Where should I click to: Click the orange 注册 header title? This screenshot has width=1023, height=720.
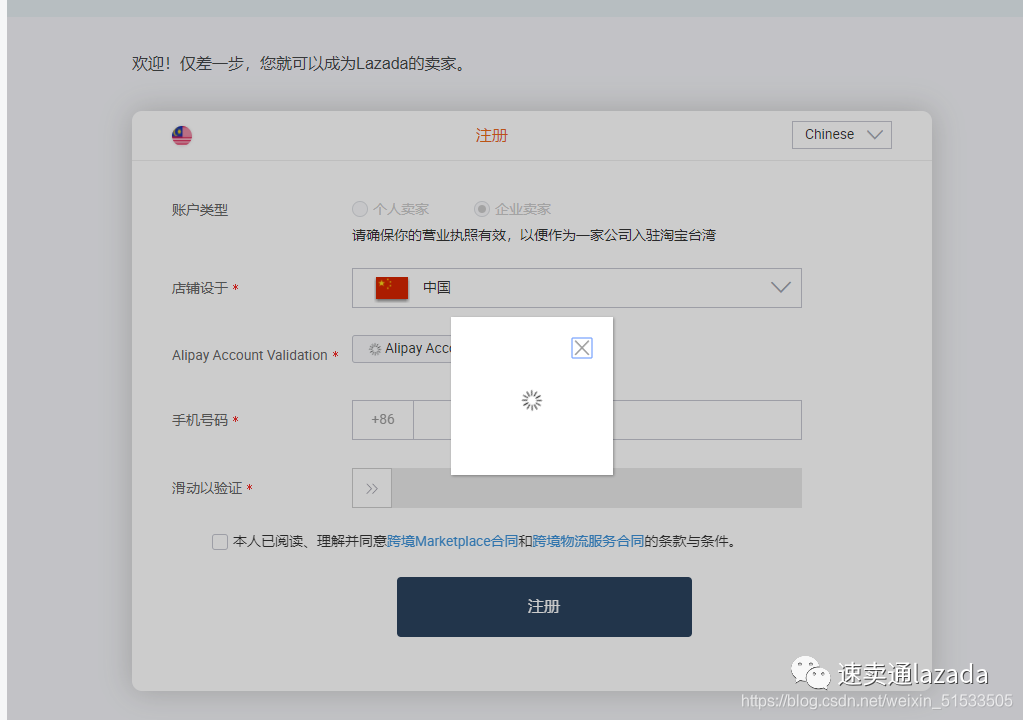[491, 135]
